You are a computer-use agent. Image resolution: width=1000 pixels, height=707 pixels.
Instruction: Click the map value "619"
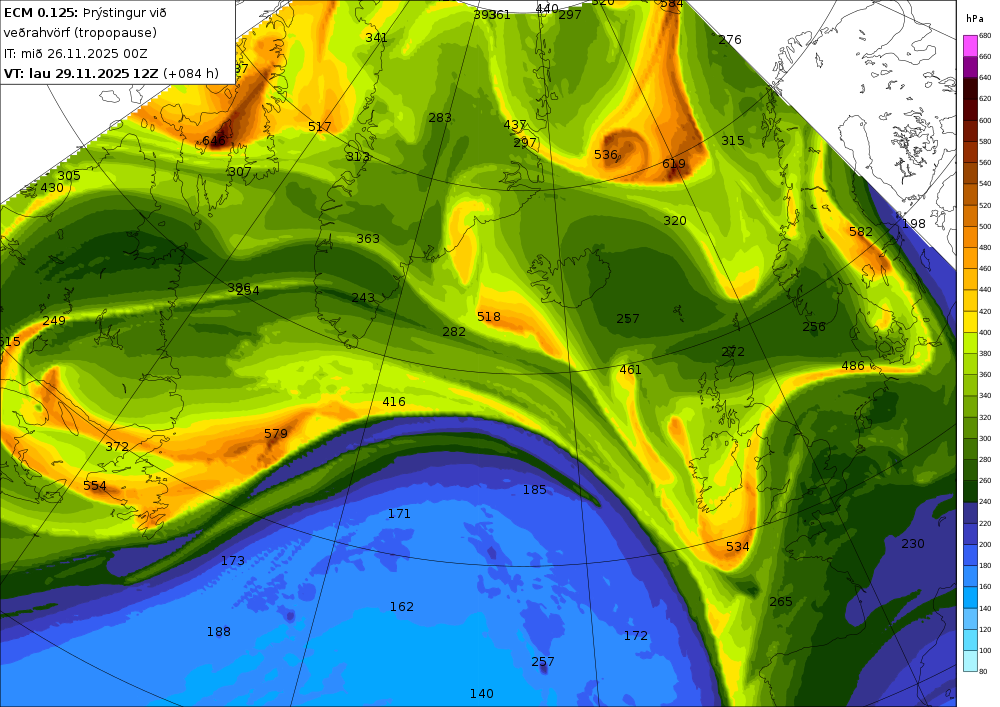673,164
